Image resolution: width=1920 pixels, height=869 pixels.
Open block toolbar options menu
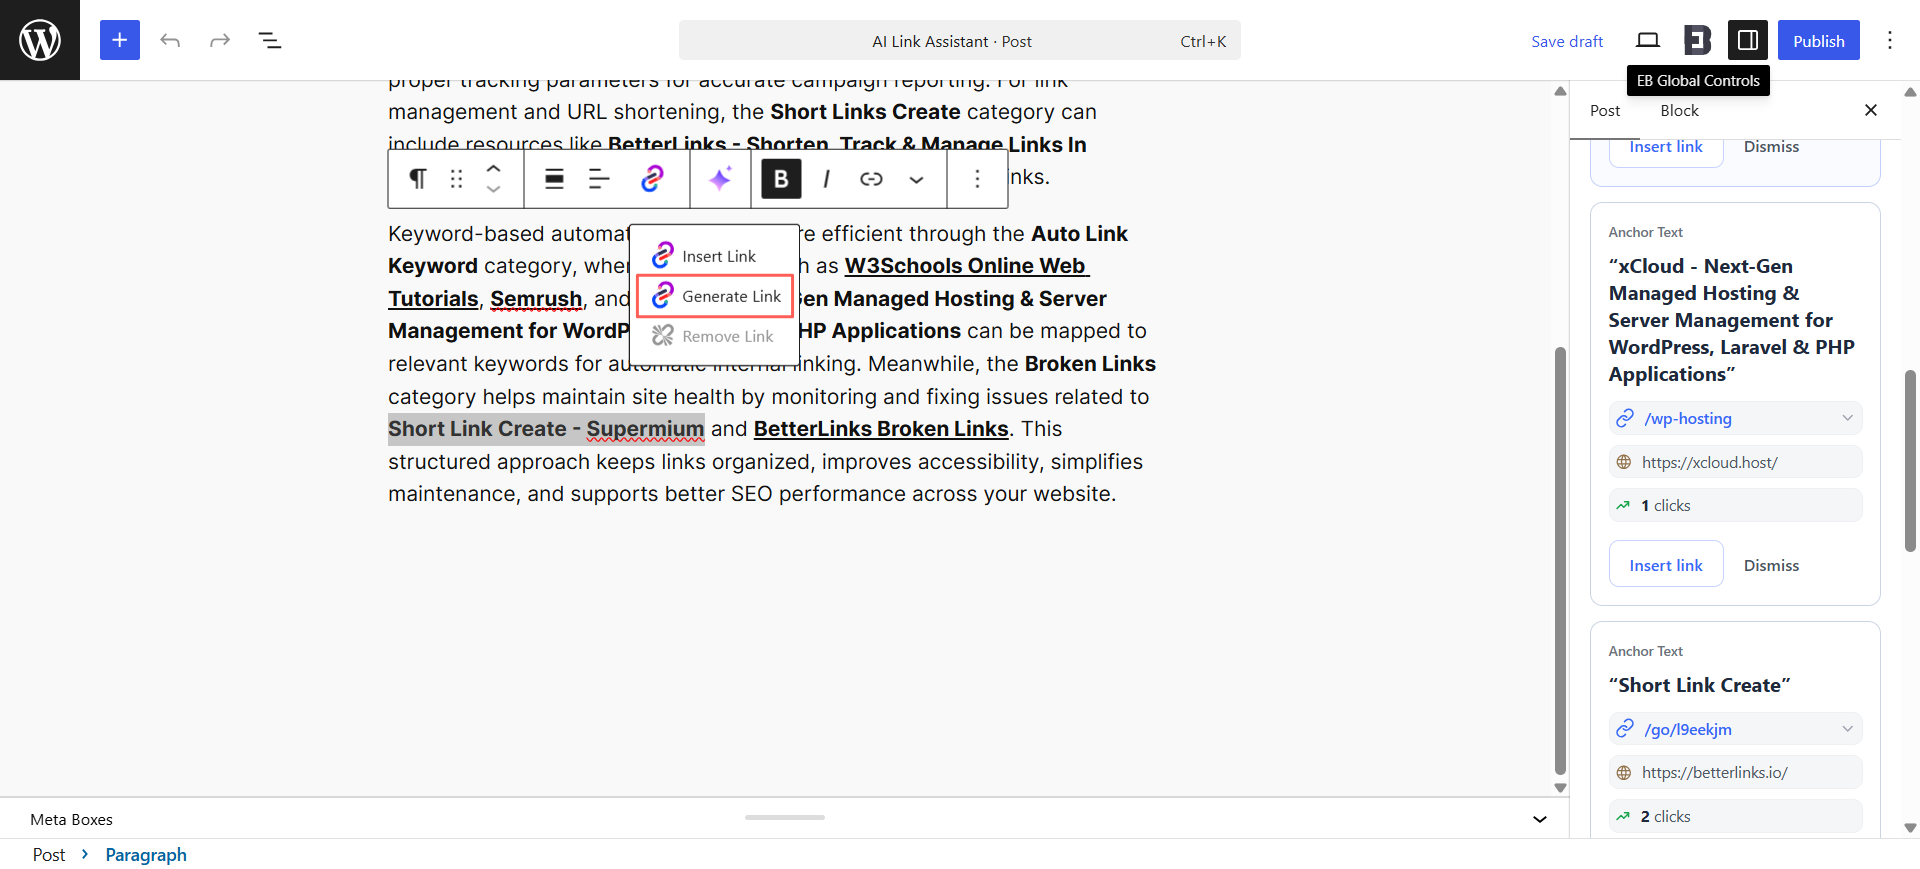pos(977,178)
